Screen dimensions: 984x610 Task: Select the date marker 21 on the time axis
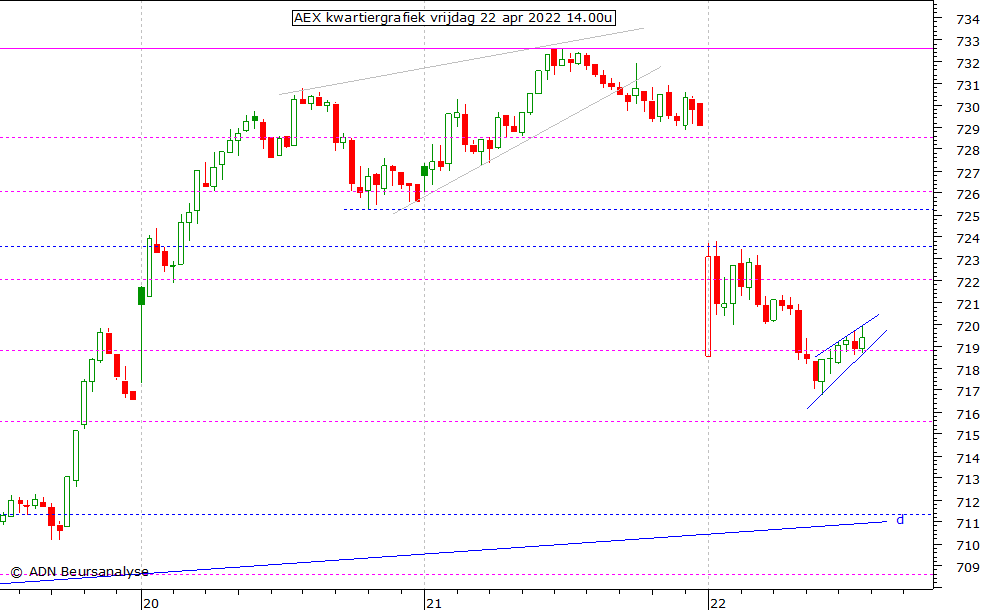point(433,602)
